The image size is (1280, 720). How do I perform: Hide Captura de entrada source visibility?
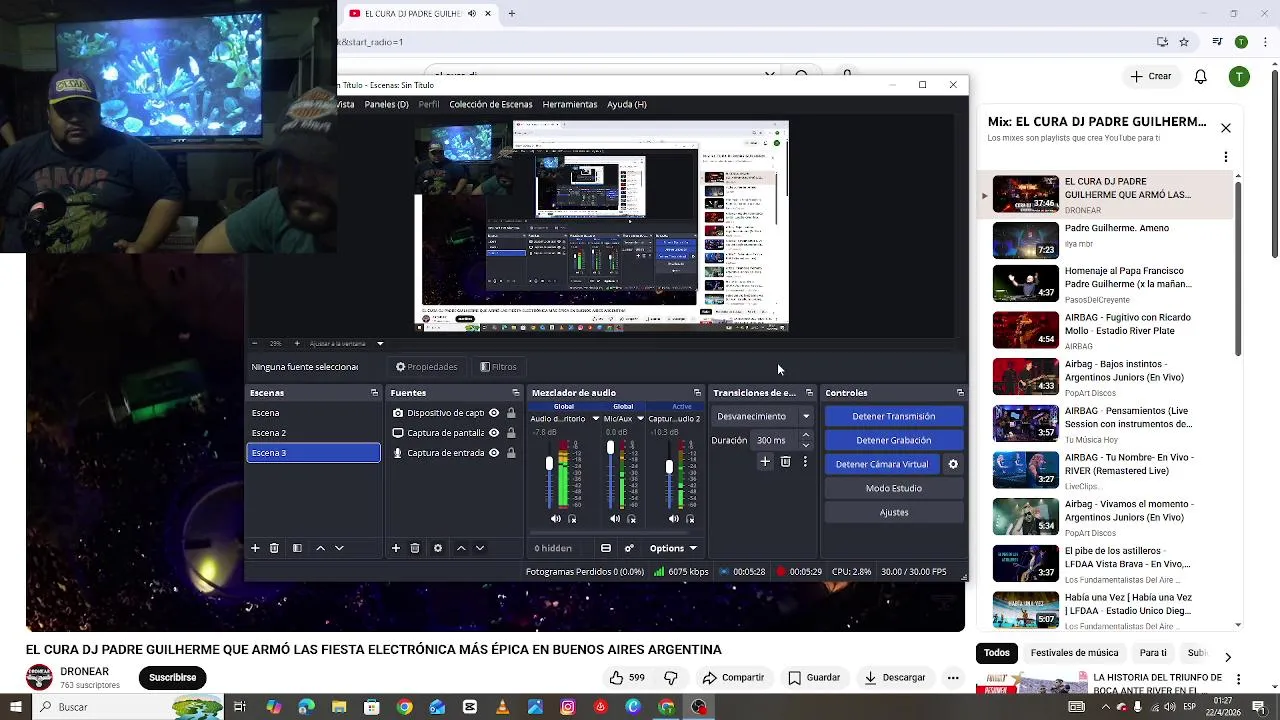[x=494, y=453]
